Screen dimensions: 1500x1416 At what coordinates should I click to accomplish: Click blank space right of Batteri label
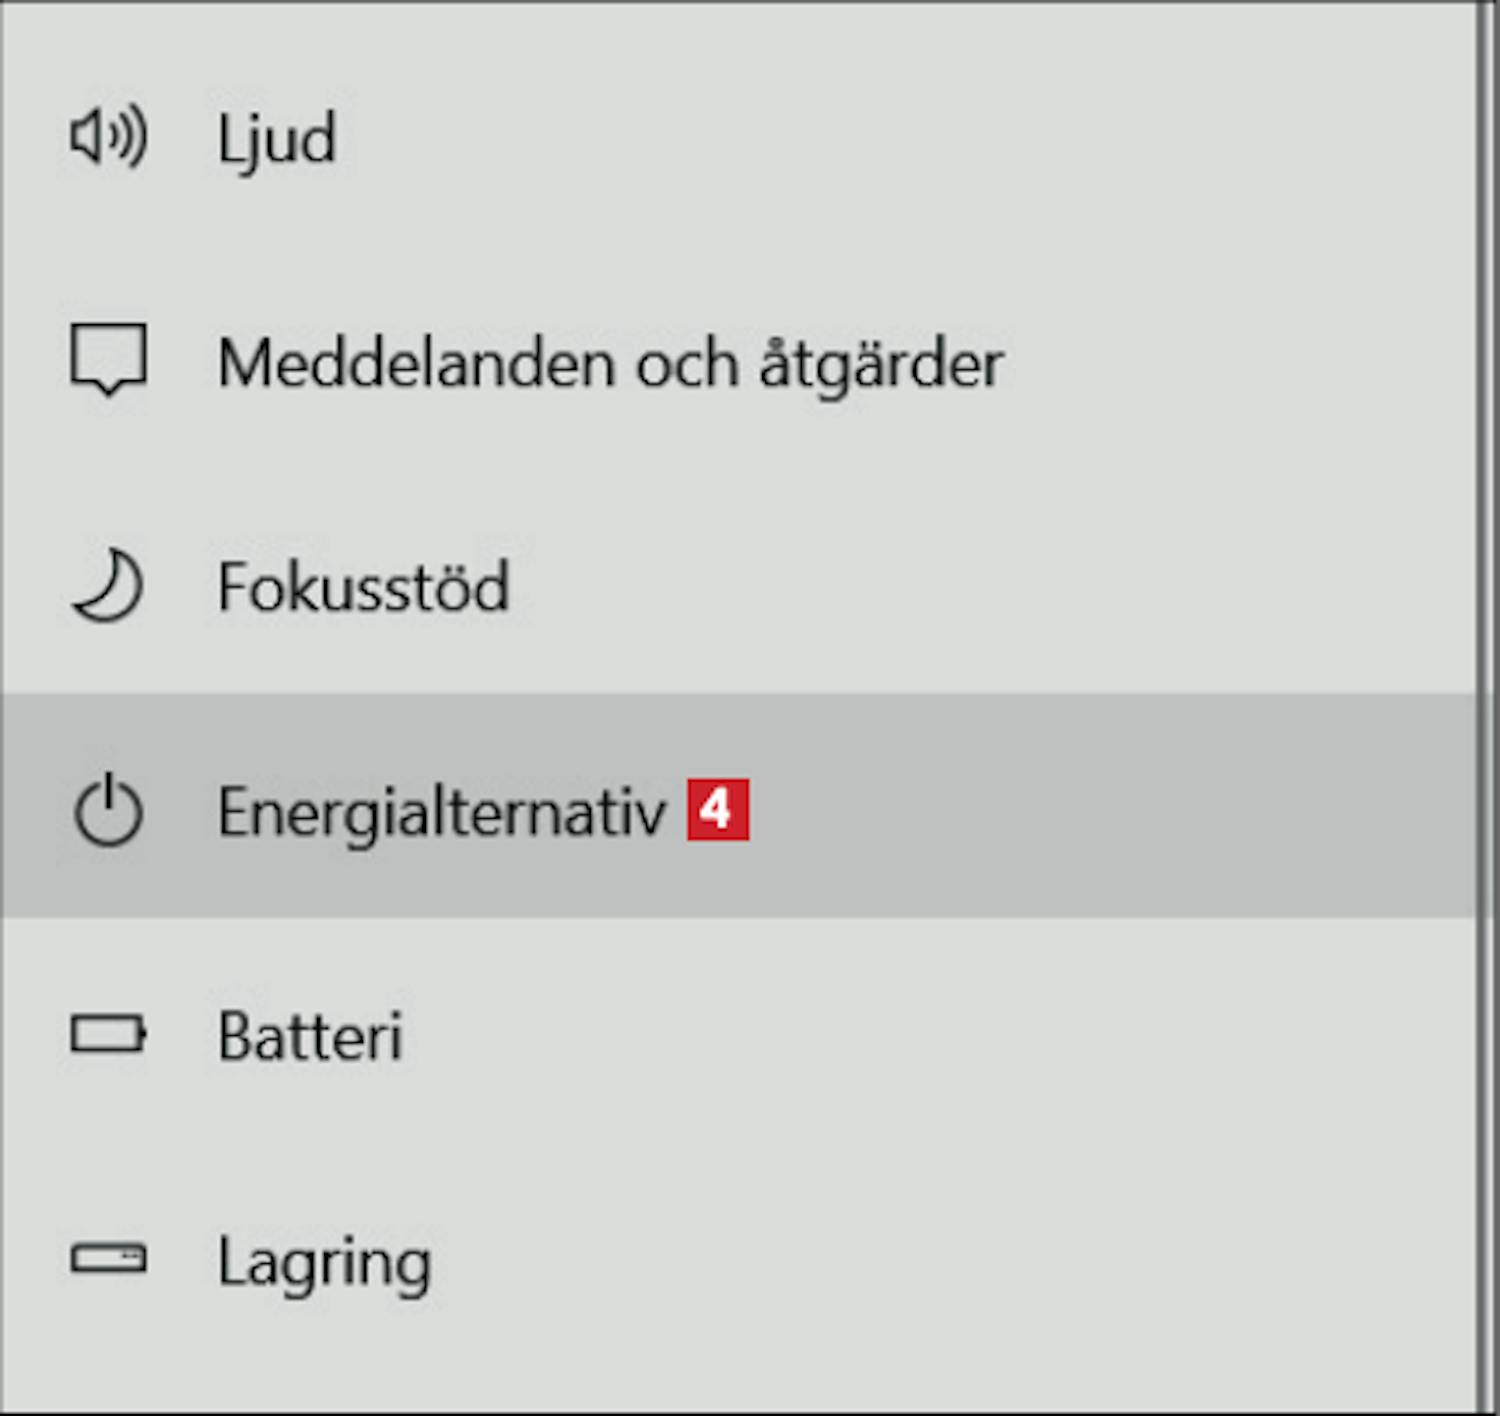tap(900, 1034)
